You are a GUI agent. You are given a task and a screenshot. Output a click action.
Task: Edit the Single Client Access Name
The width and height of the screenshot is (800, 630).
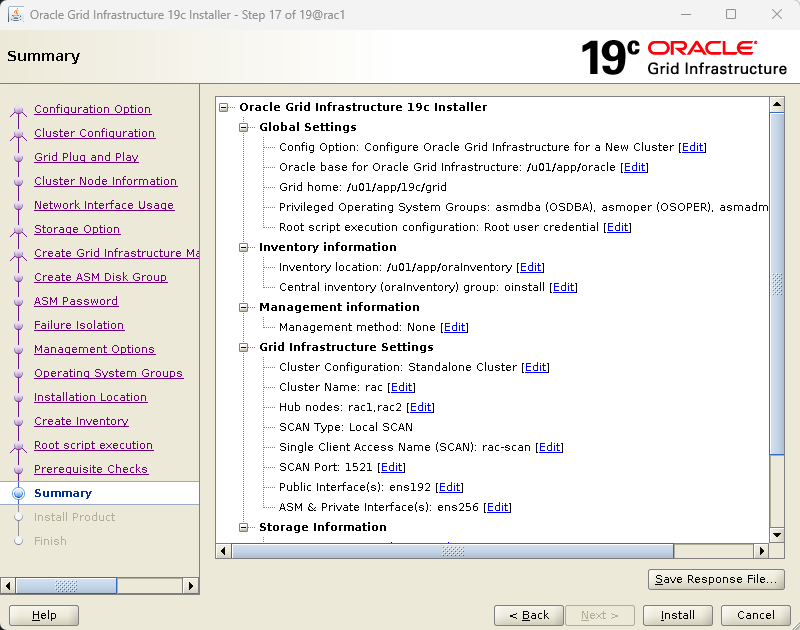(x=549, y=447)
